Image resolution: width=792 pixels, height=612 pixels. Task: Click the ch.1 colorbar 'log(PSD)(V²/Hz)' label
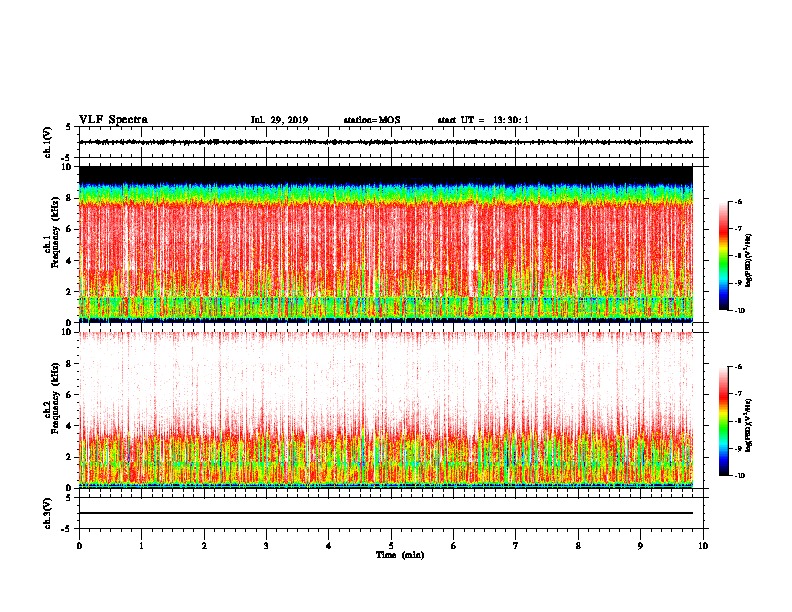point(749,259)
